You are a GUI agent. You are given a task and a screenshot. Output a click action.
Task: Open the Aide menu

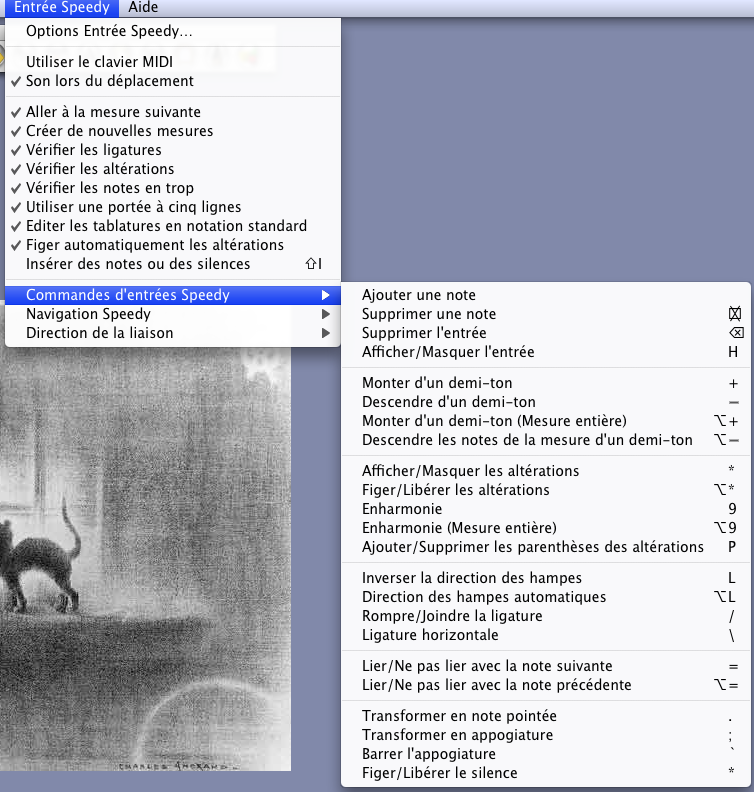(x=143, y=8)
